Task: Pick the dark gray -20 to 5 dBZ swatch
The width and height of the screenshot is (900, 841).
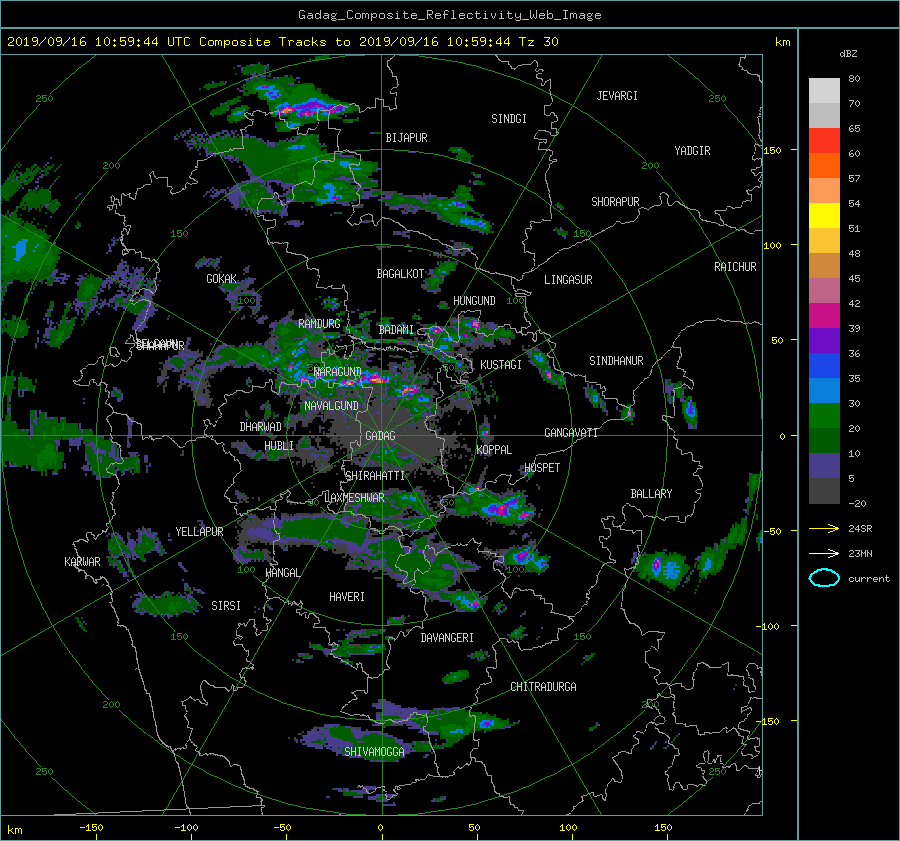Action: pyautogui.click(x=824, y=491)
